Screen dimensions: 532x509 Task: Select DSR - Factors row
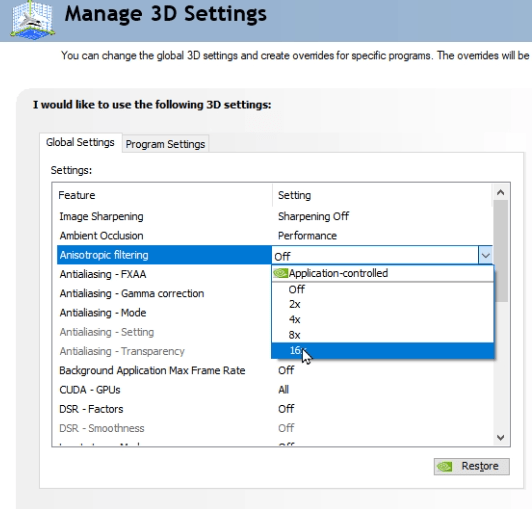point(274,409)
